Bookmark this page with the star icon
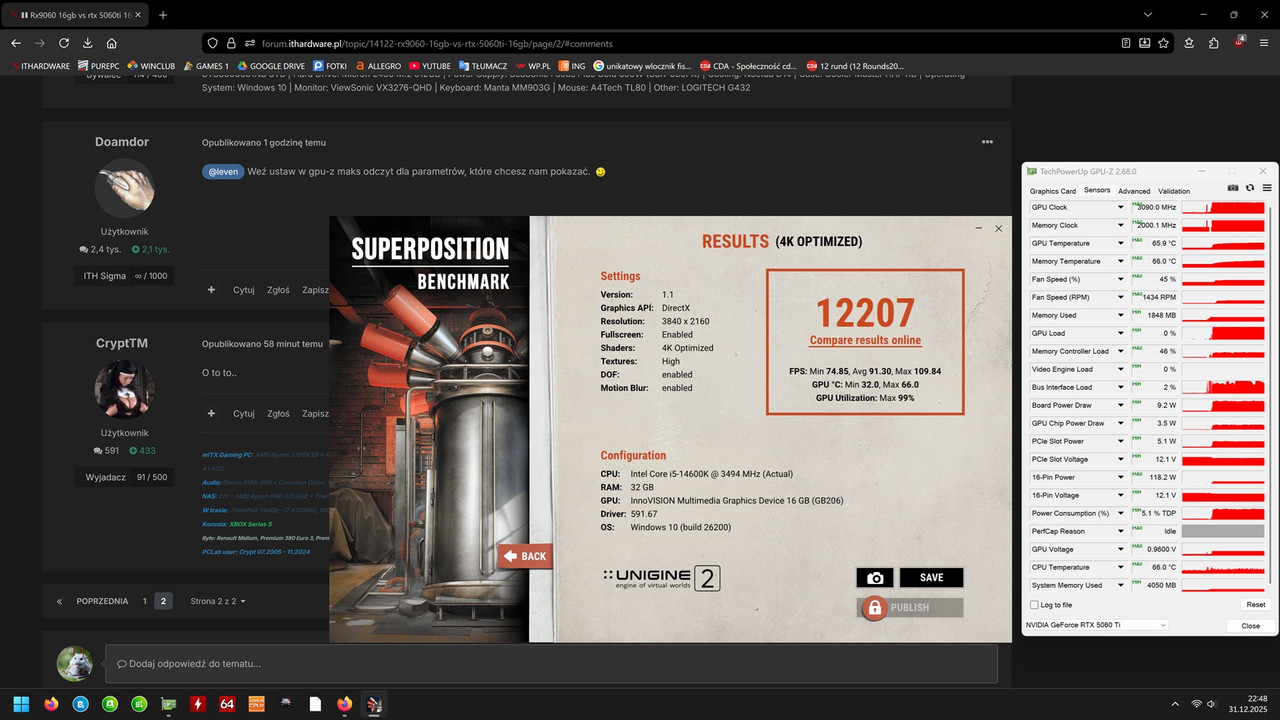Screen dimensions: 1280x720 (1163, 43)
